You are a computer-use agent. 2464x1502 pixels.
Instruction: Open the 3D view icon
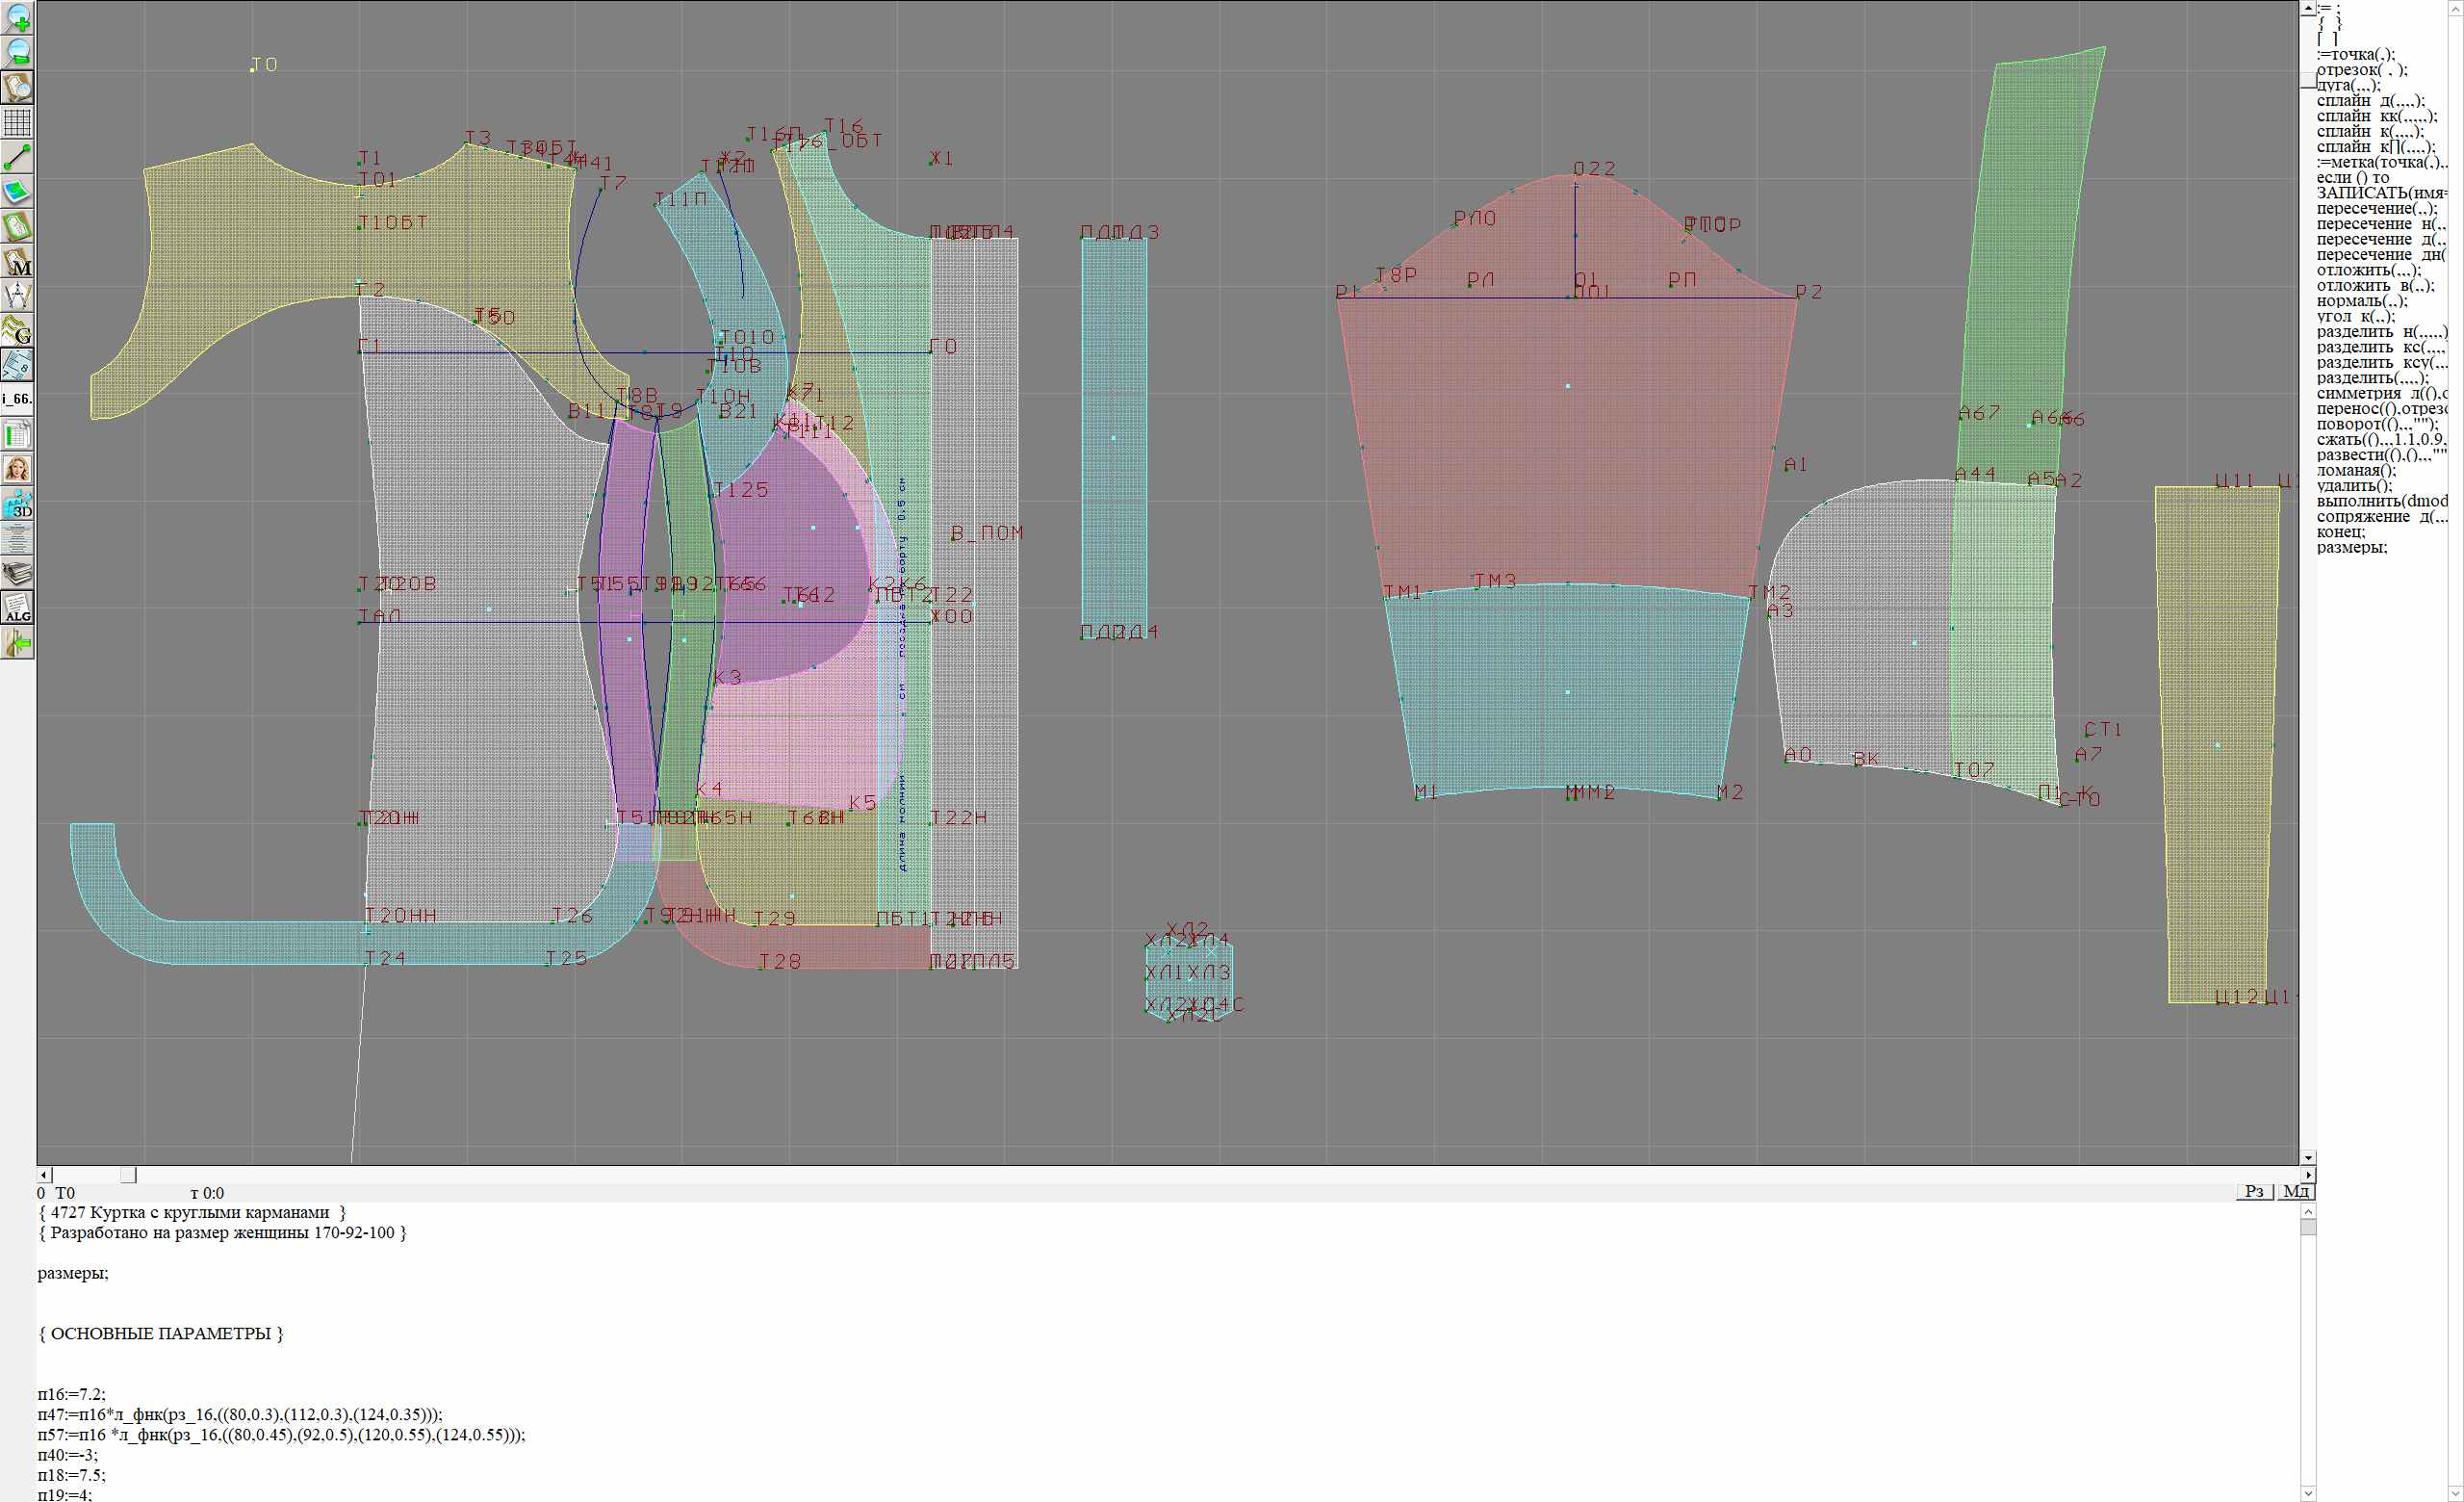tap(18, 504)
